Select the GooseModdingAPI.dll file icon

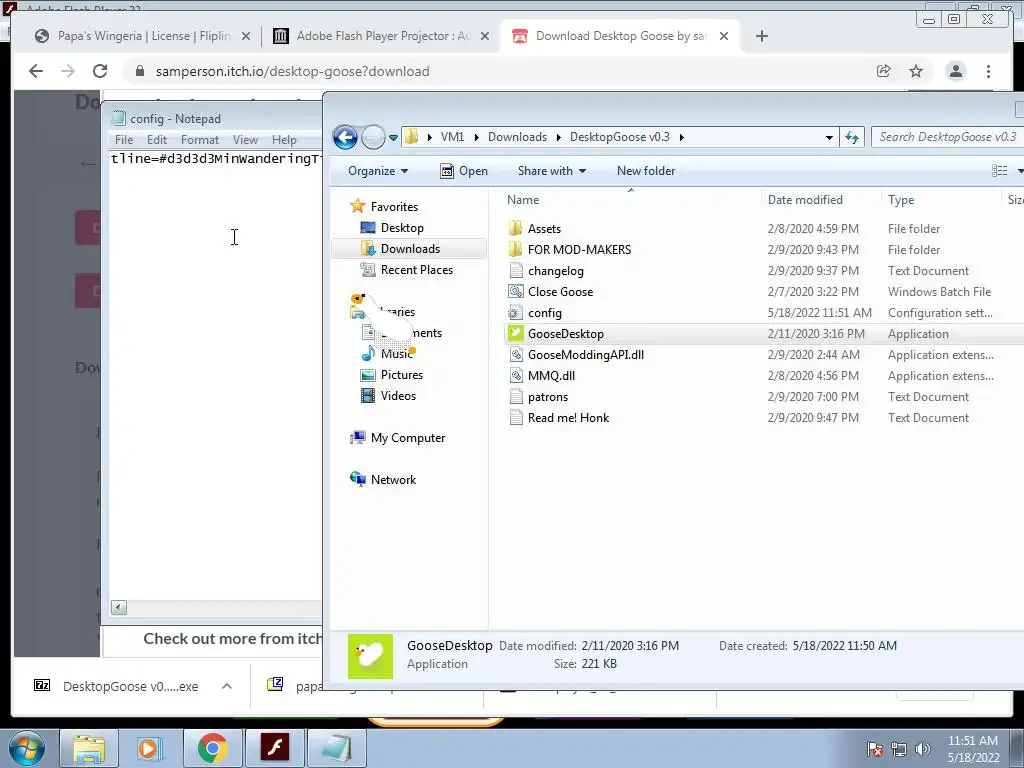coord(516,355)
